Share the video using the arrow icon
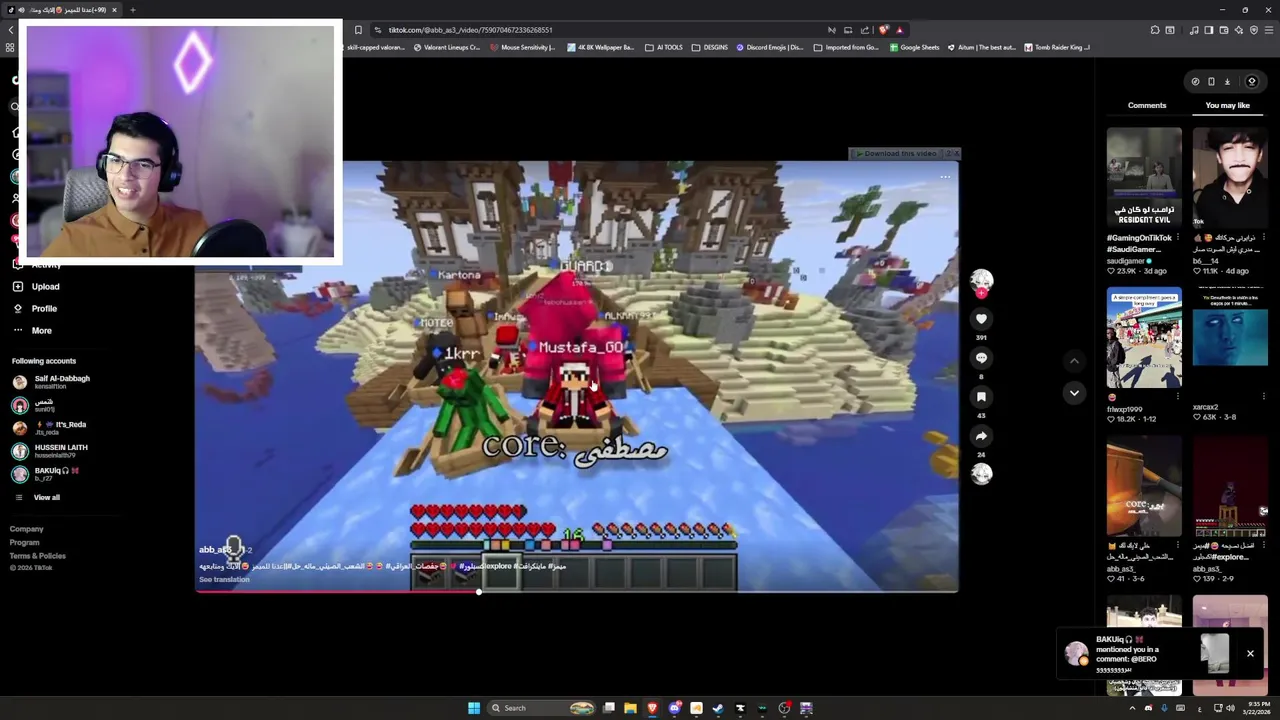The width and height of the screenshot is (1280, 720). [981, 436]
